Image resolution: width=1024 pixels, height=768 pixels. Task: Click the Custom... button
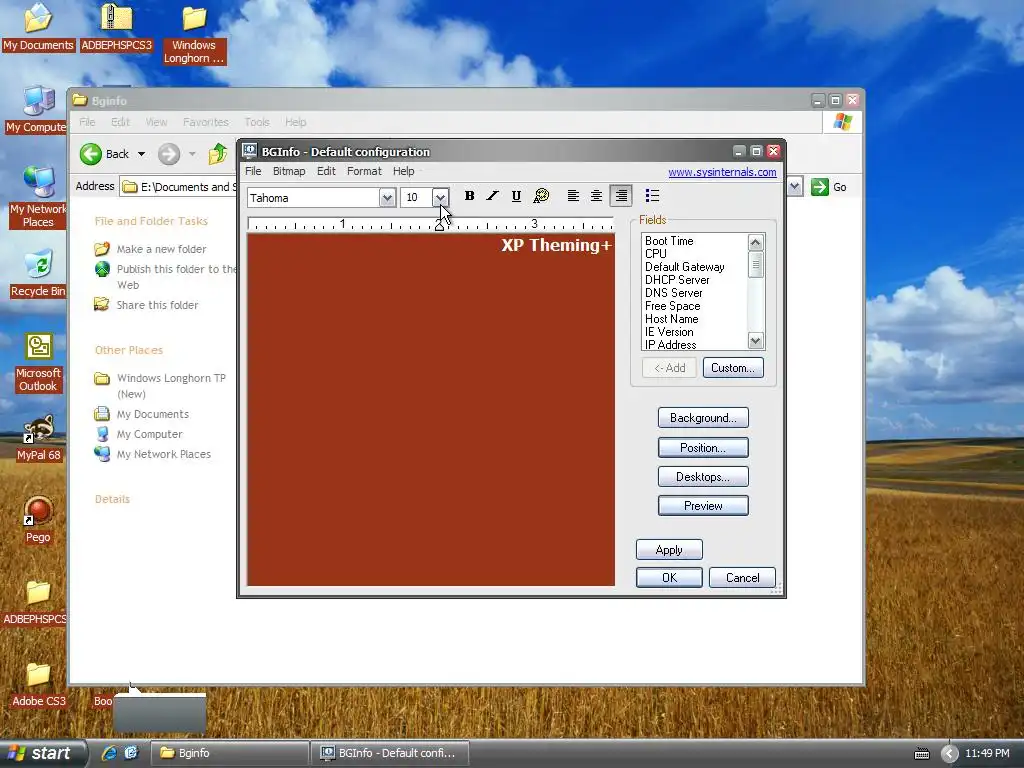tap(733, 368)
